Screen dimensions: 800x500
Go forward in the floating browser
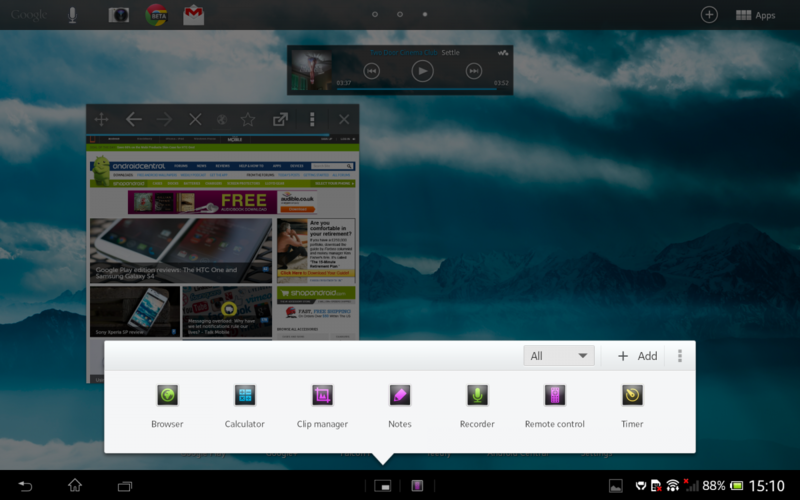click(164, 119)
